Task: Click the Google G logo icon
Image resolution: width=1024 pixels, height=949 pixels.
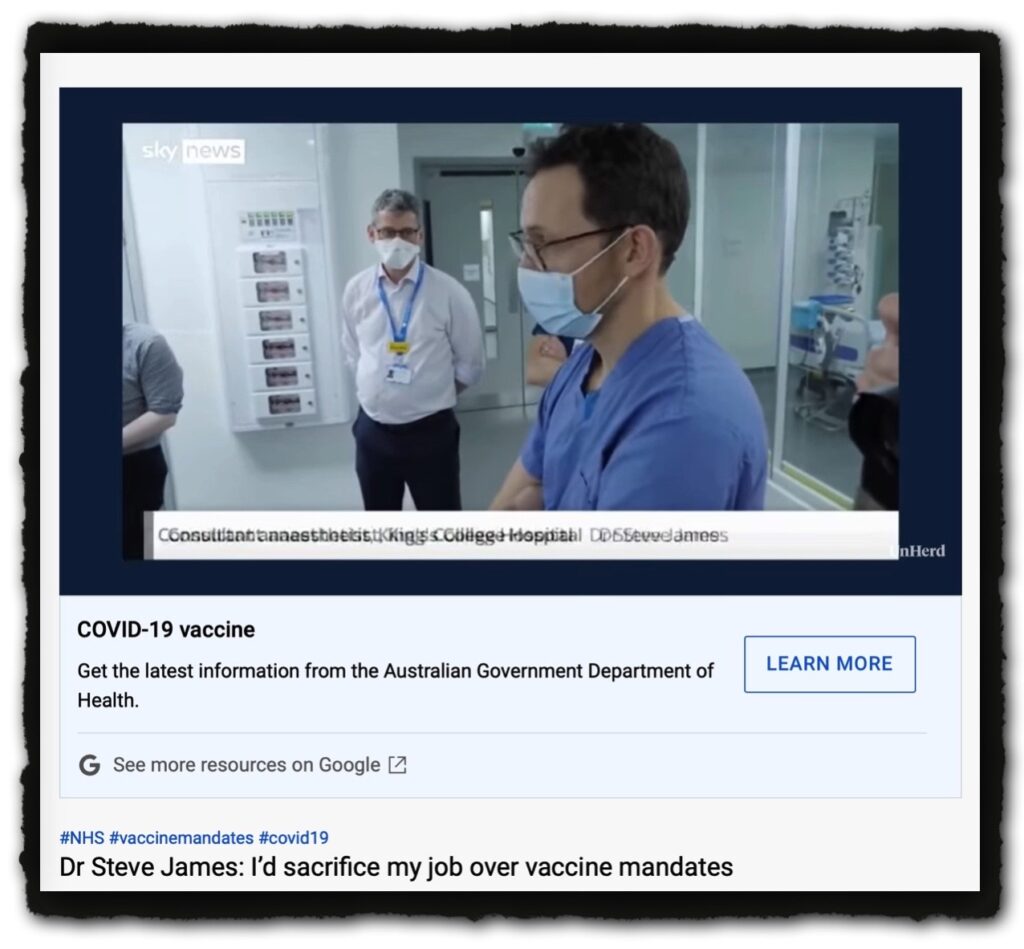Action: pyautogui.click(x=90, y=765)
